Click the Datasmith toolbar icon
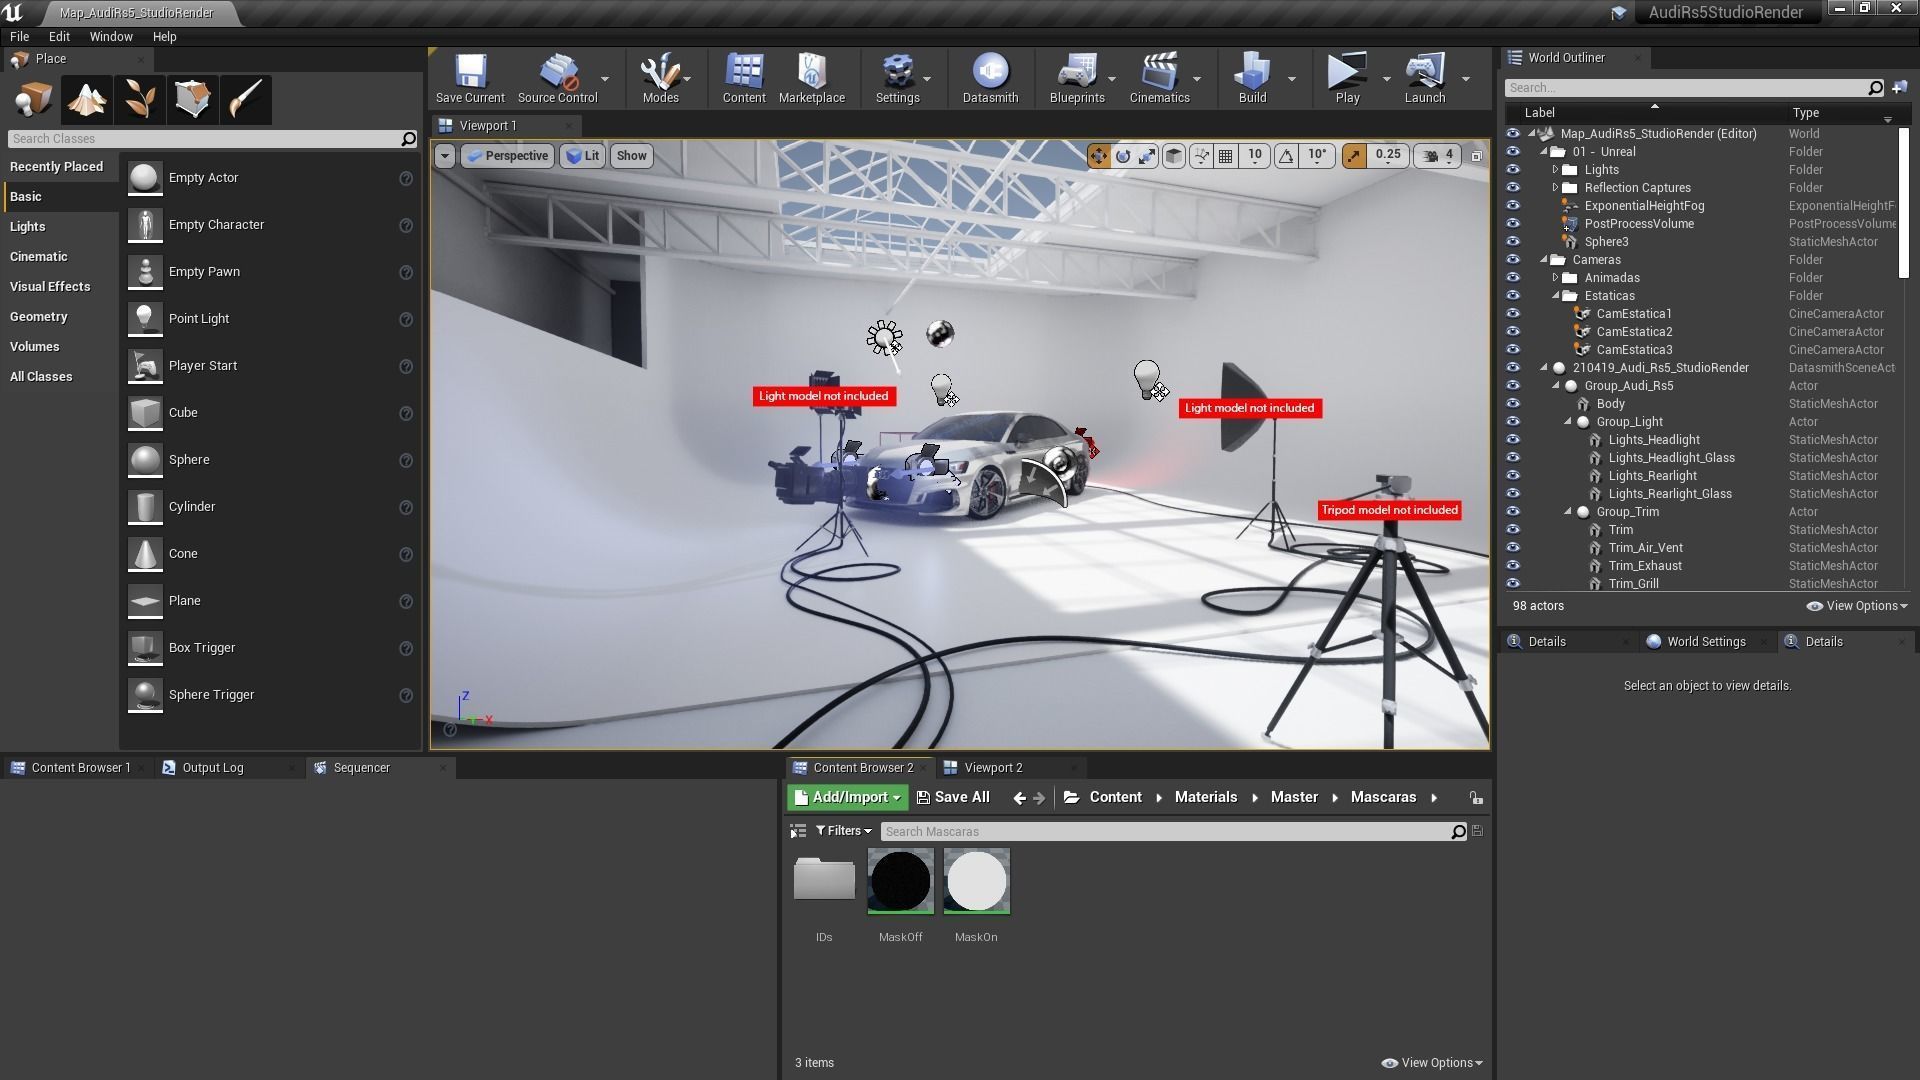The height and width of the screenshot is (1080, 1920). click(x=990, y=79)
